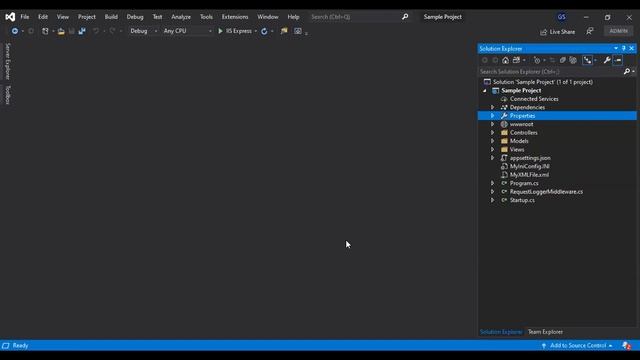The height and width of the screenshot is (360, 640).
Task: Click Switch Views icon in Solution Explorer
Action: click(516, 60)
